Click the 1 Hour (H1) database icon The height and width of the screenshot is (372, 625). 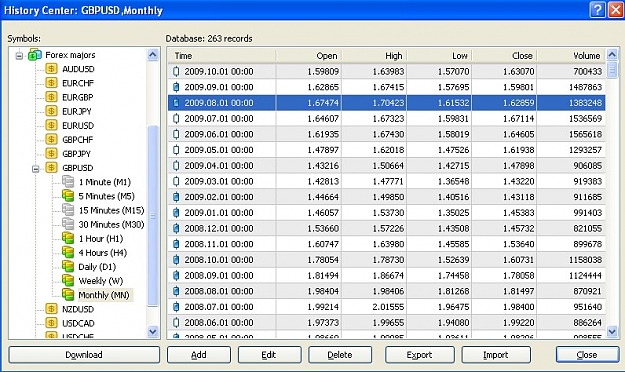click(68, 238)
